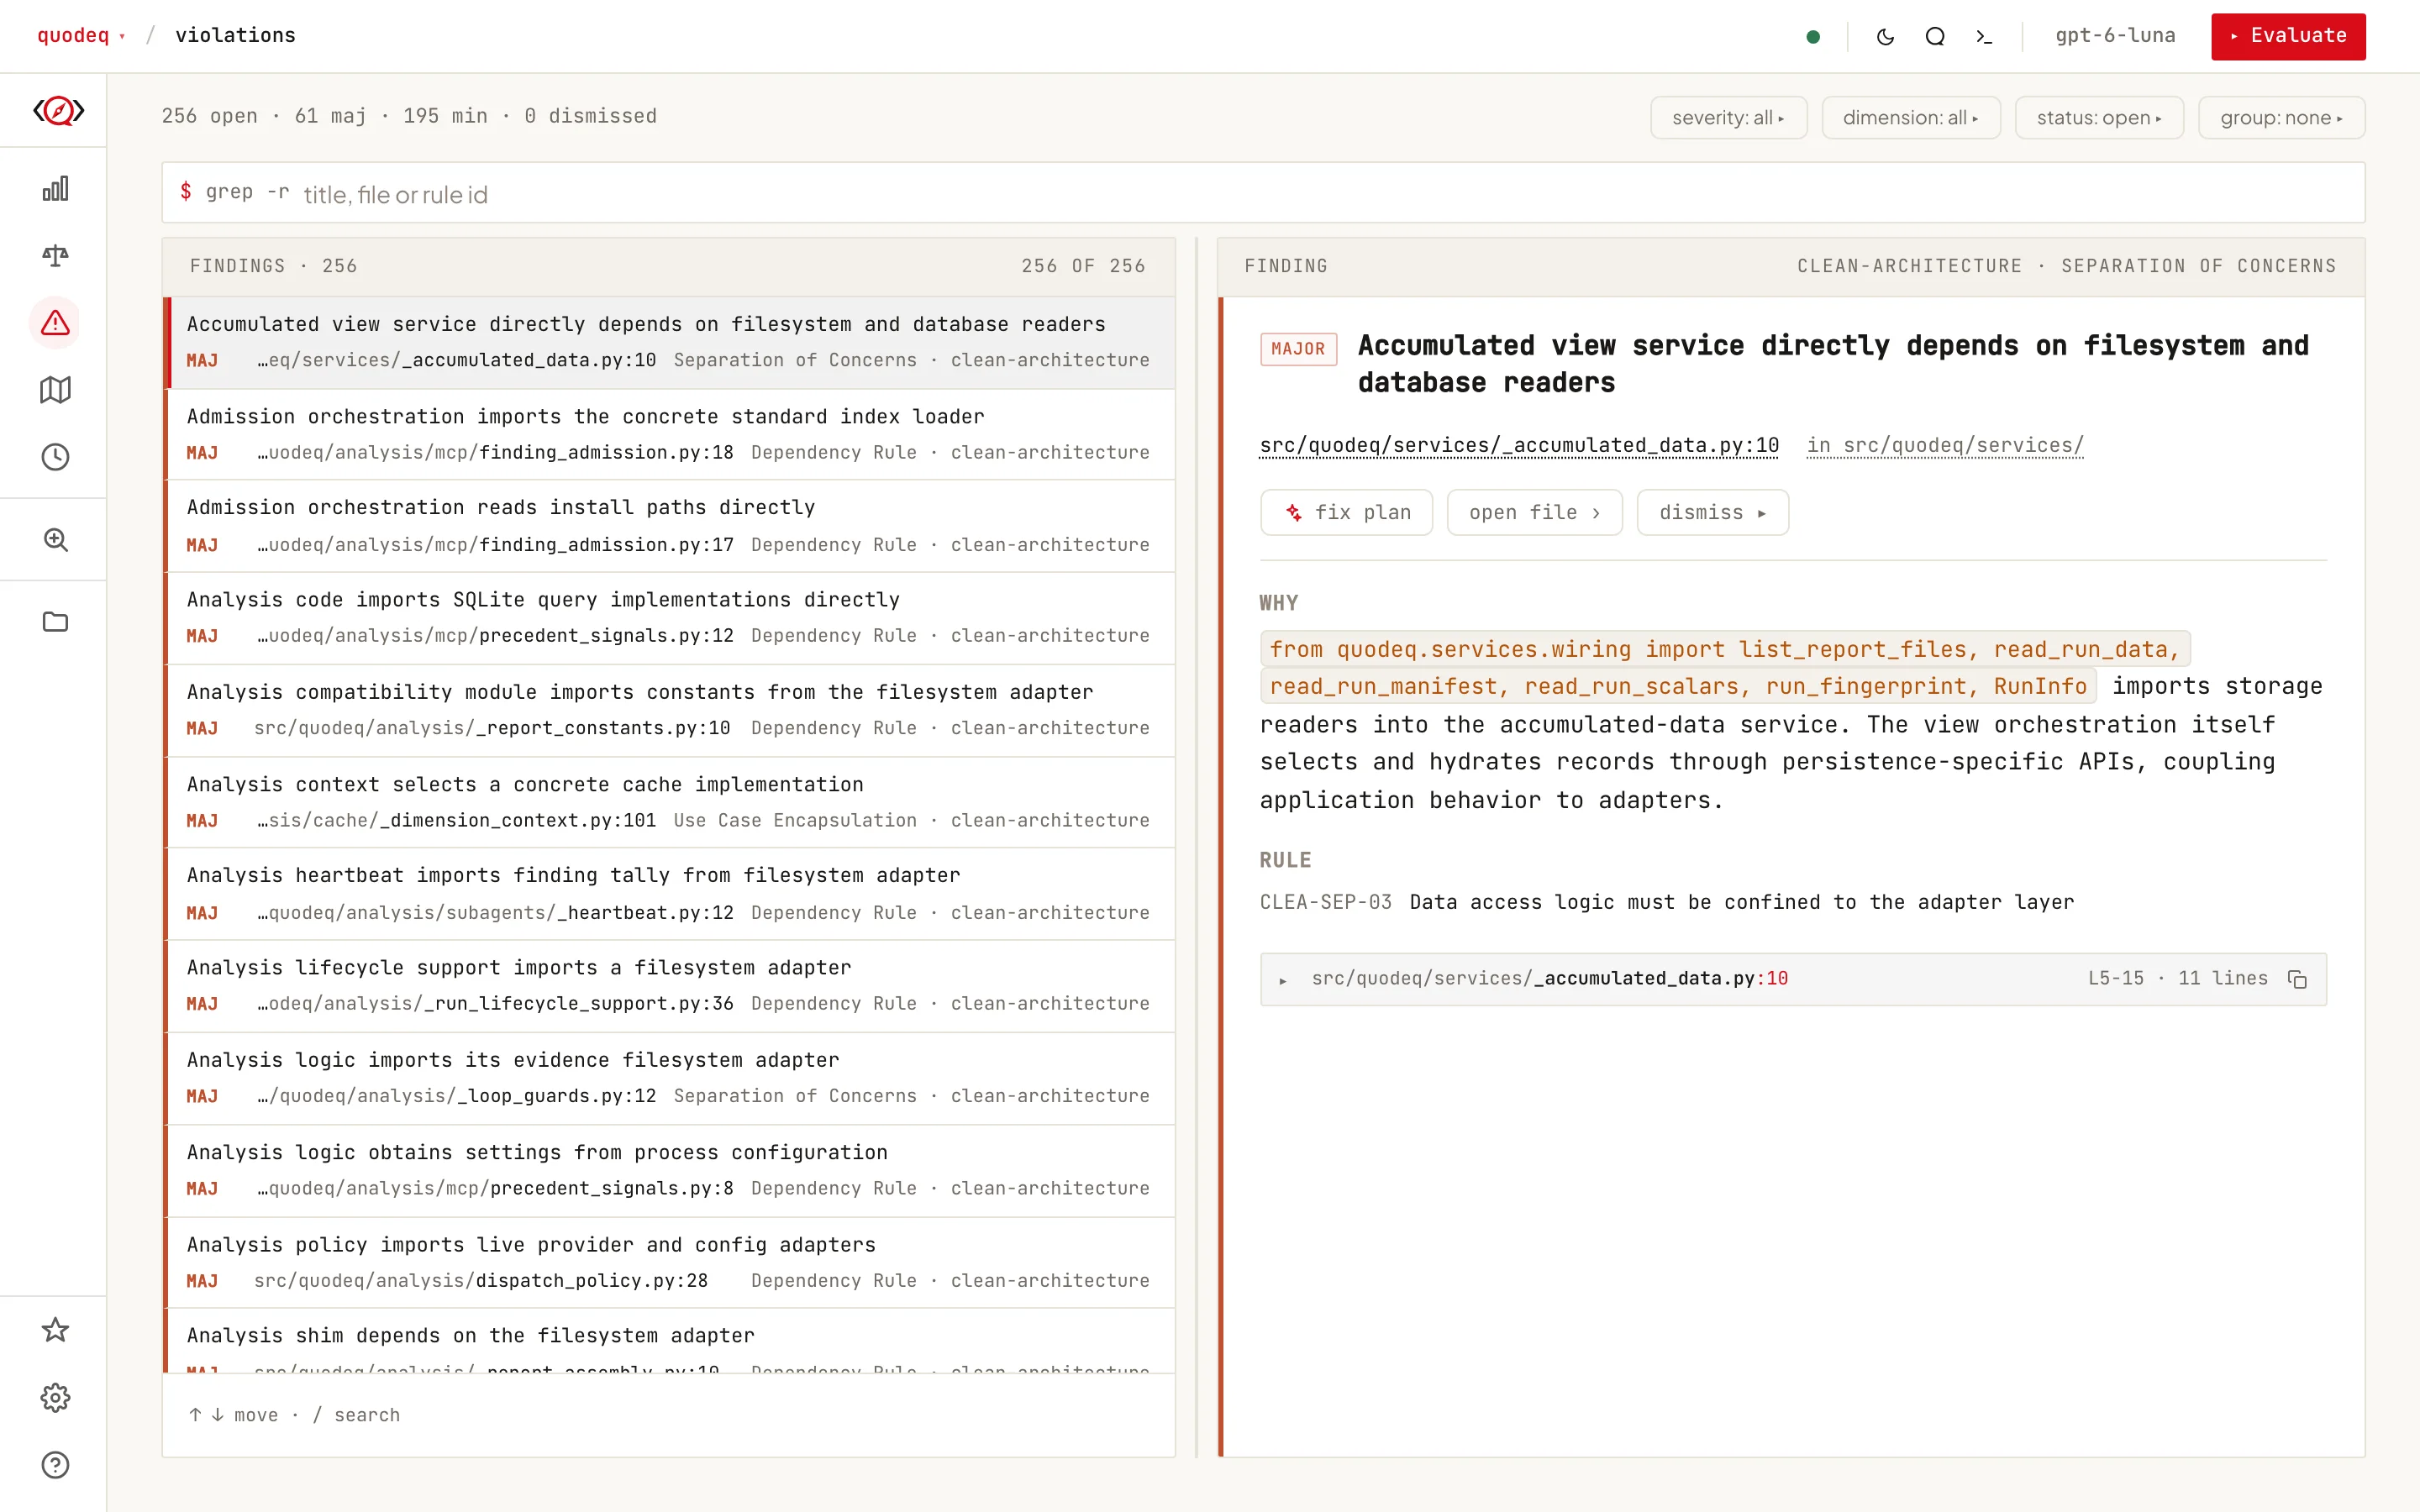Select finding 'Analysis logic obtains settings from process configuration'

point(668,1170)
